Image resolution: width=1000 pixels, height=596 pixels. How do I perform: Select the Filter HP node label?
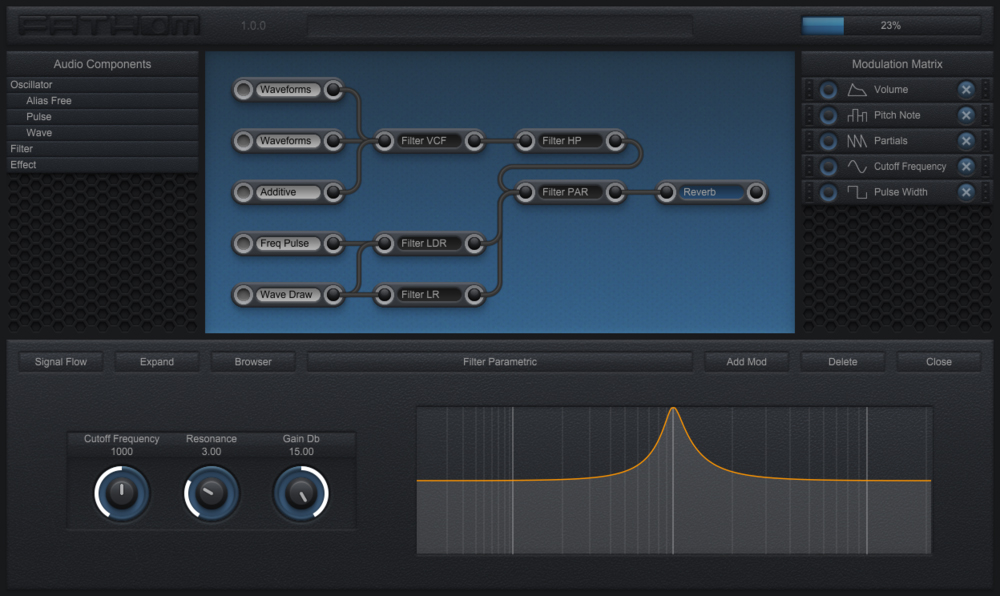[x=570, y=141]
